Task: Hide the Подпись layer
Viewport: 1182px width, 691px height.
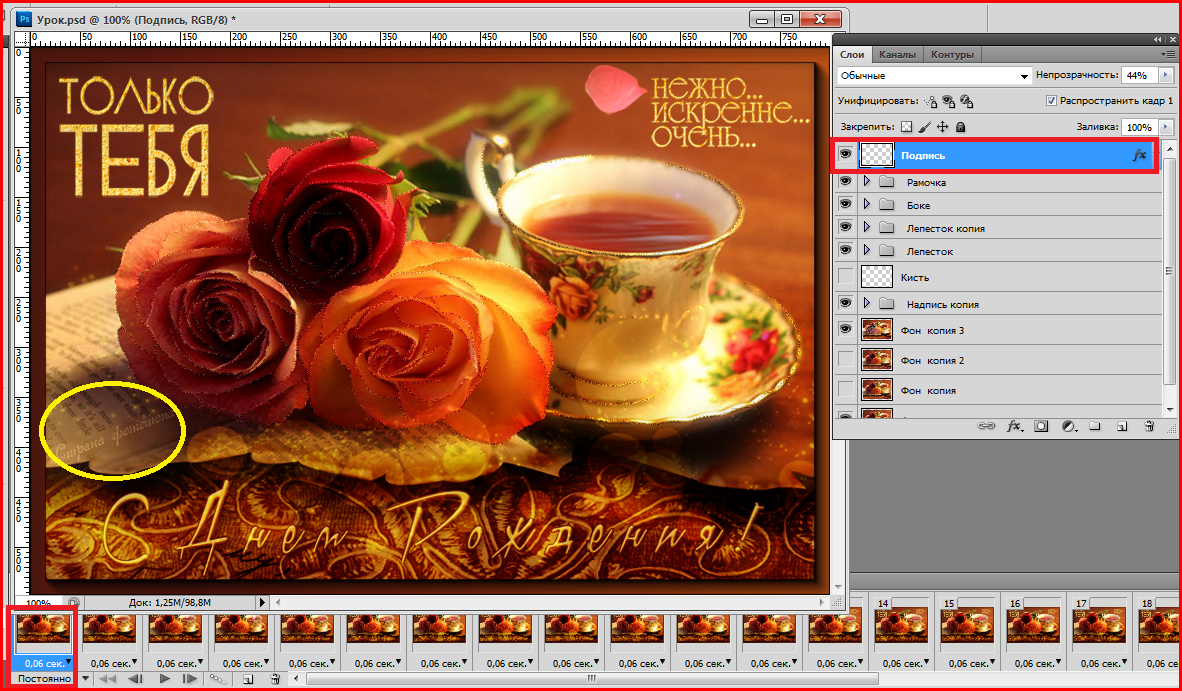Action: (846, 154)
